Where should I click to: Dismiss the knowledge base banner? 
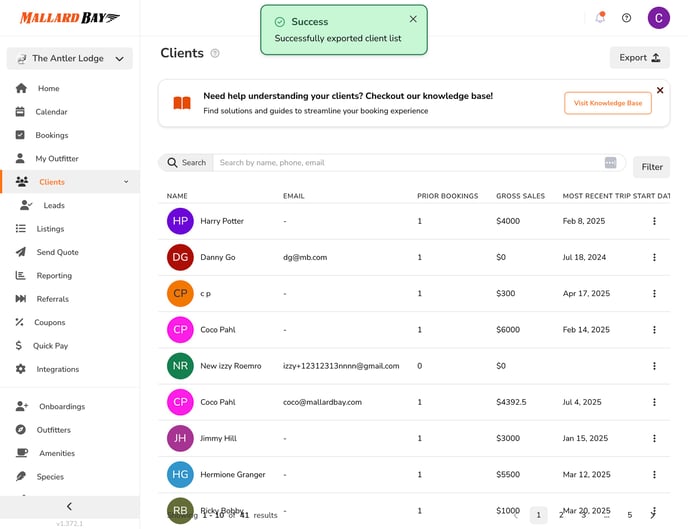click(660, 90)
